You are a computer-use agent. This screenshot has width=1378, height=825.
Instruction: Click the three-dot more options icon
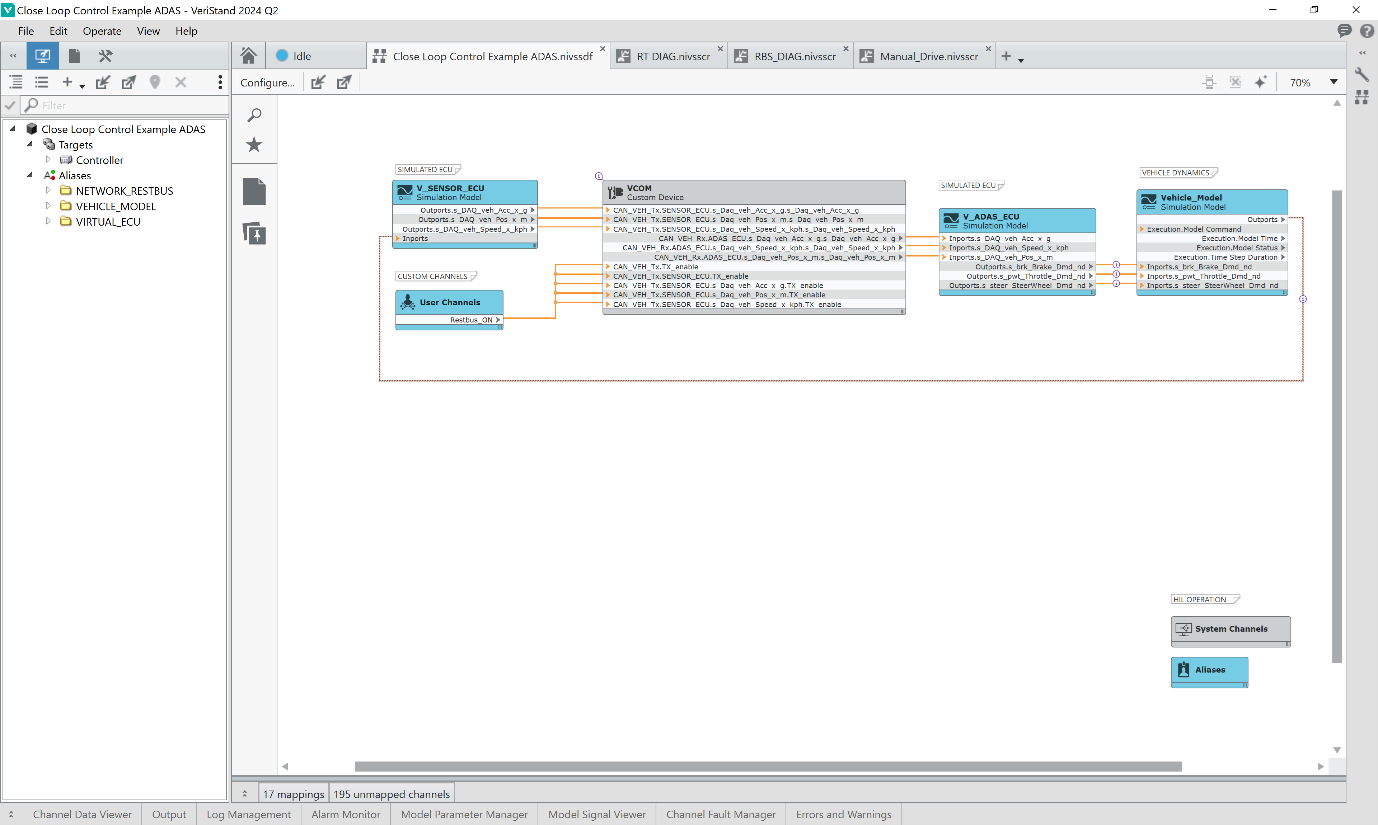[220, 82]
